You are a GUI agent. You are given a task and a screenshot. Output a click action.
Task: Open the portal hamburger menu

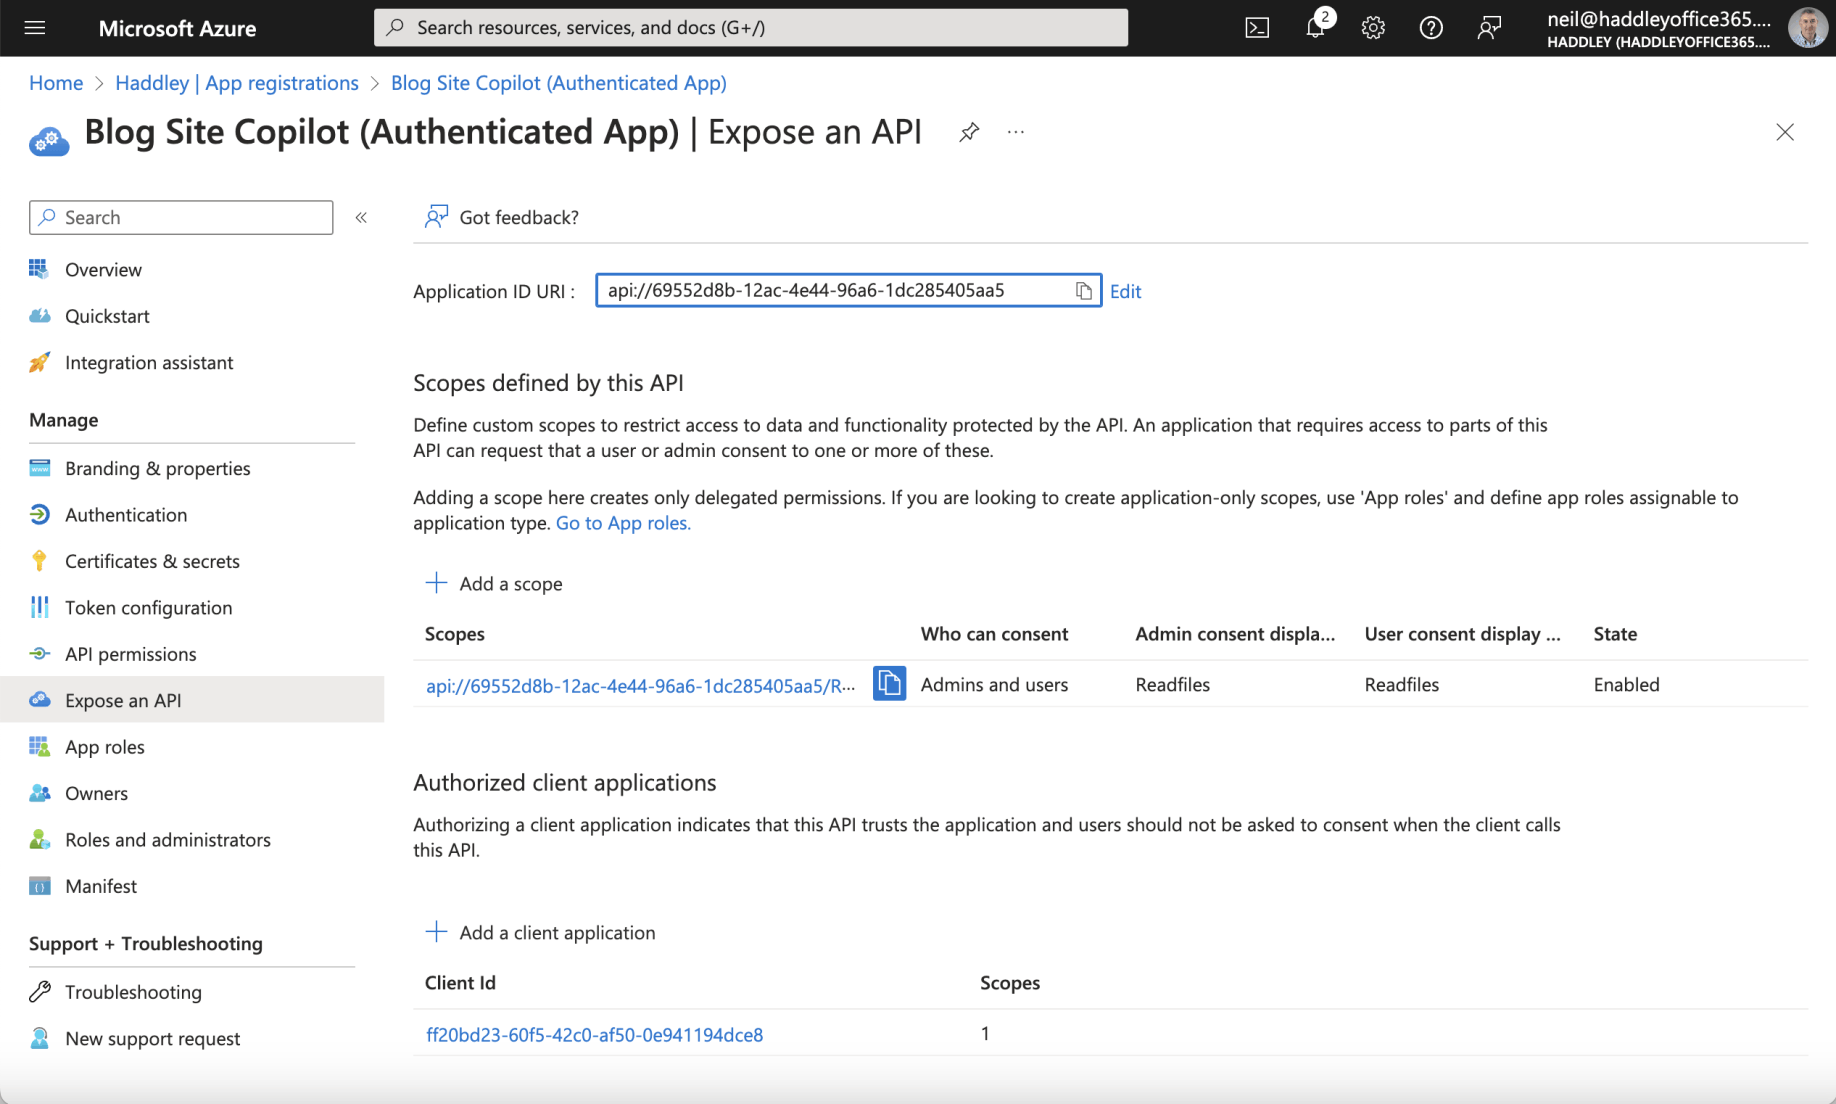[x=35, y=28]
